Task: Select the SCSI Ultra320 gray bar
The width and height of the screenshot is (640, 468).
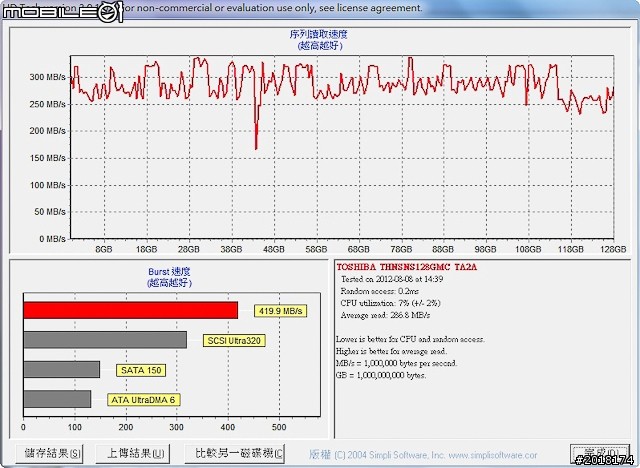Action: [x=104, y=340]
